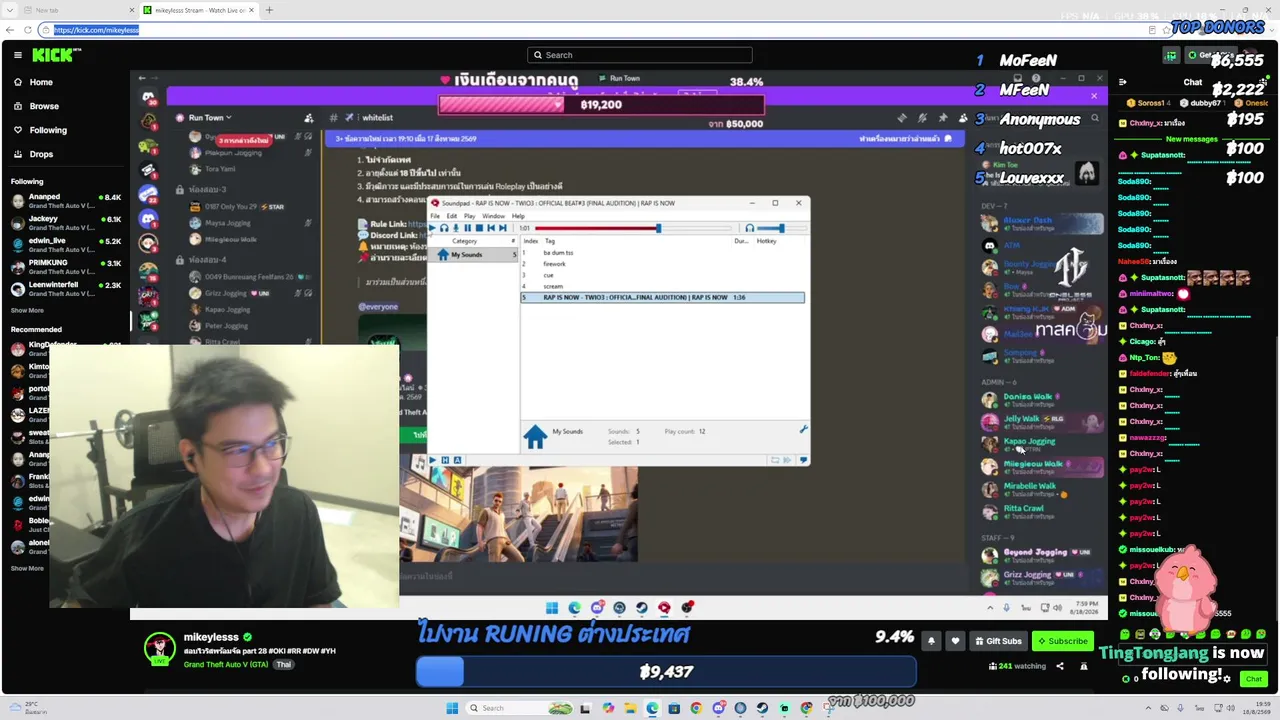Sort the Soundpad list by the Hotkey column
This screenshot has width=1280, height=720.
coord(767,241)
